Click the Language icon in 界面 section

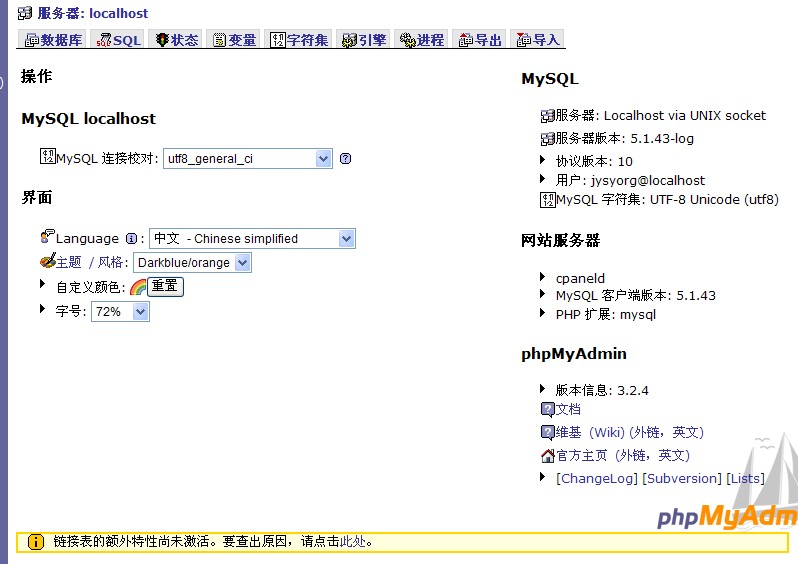47,236
